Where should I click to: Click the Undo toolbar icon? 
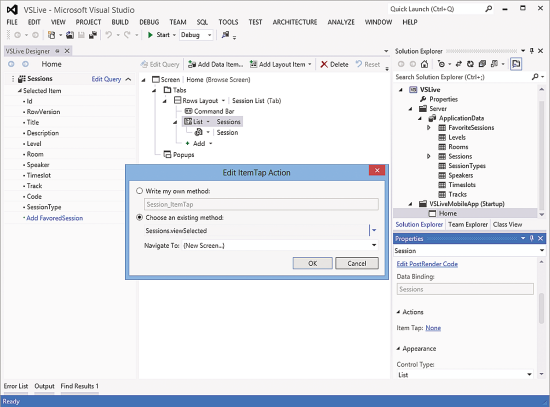(109, 35)
